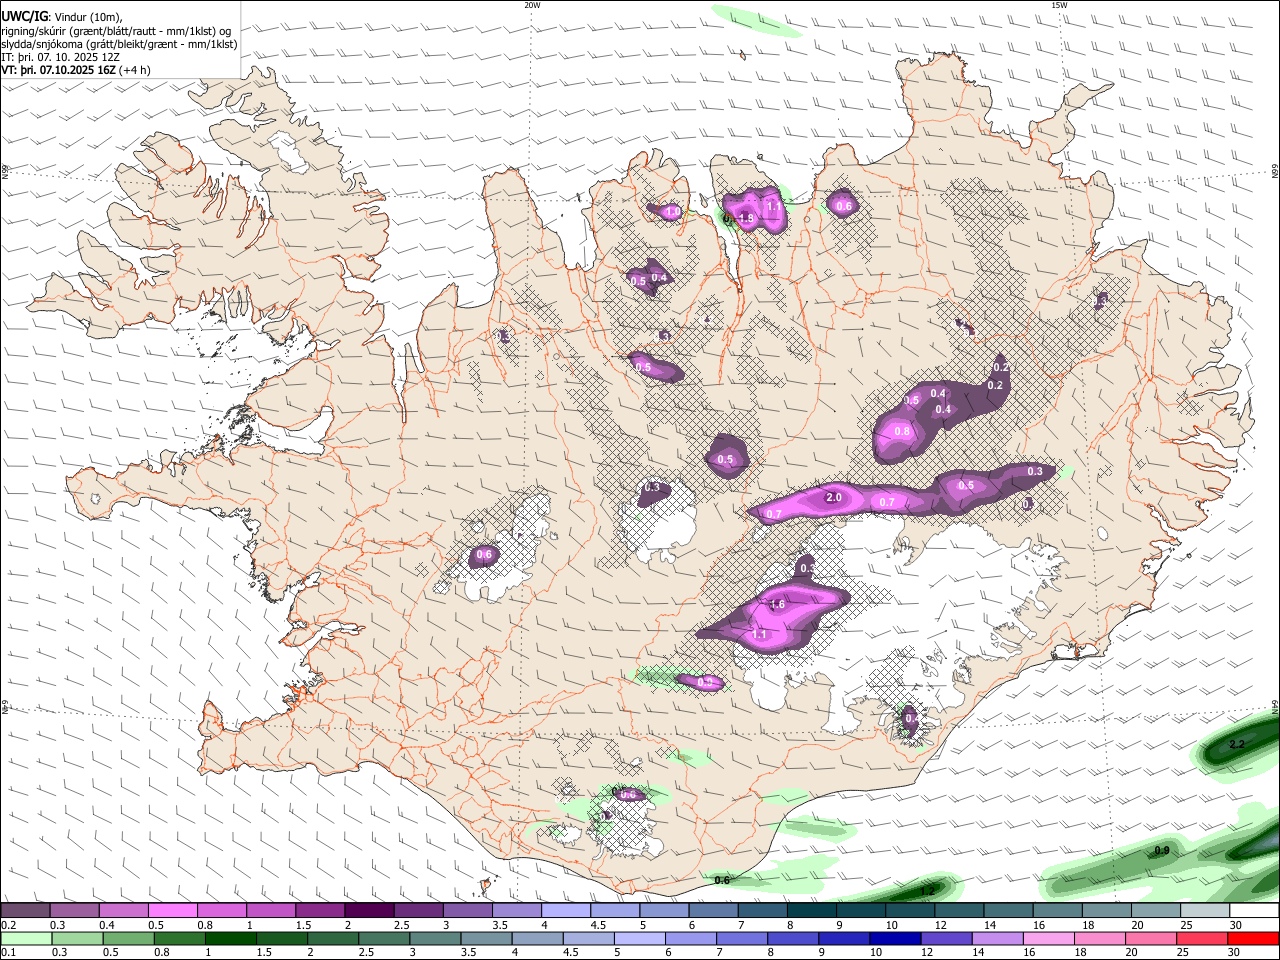Click the 0.9 green rain value offshore

[x=1162, y=850]
